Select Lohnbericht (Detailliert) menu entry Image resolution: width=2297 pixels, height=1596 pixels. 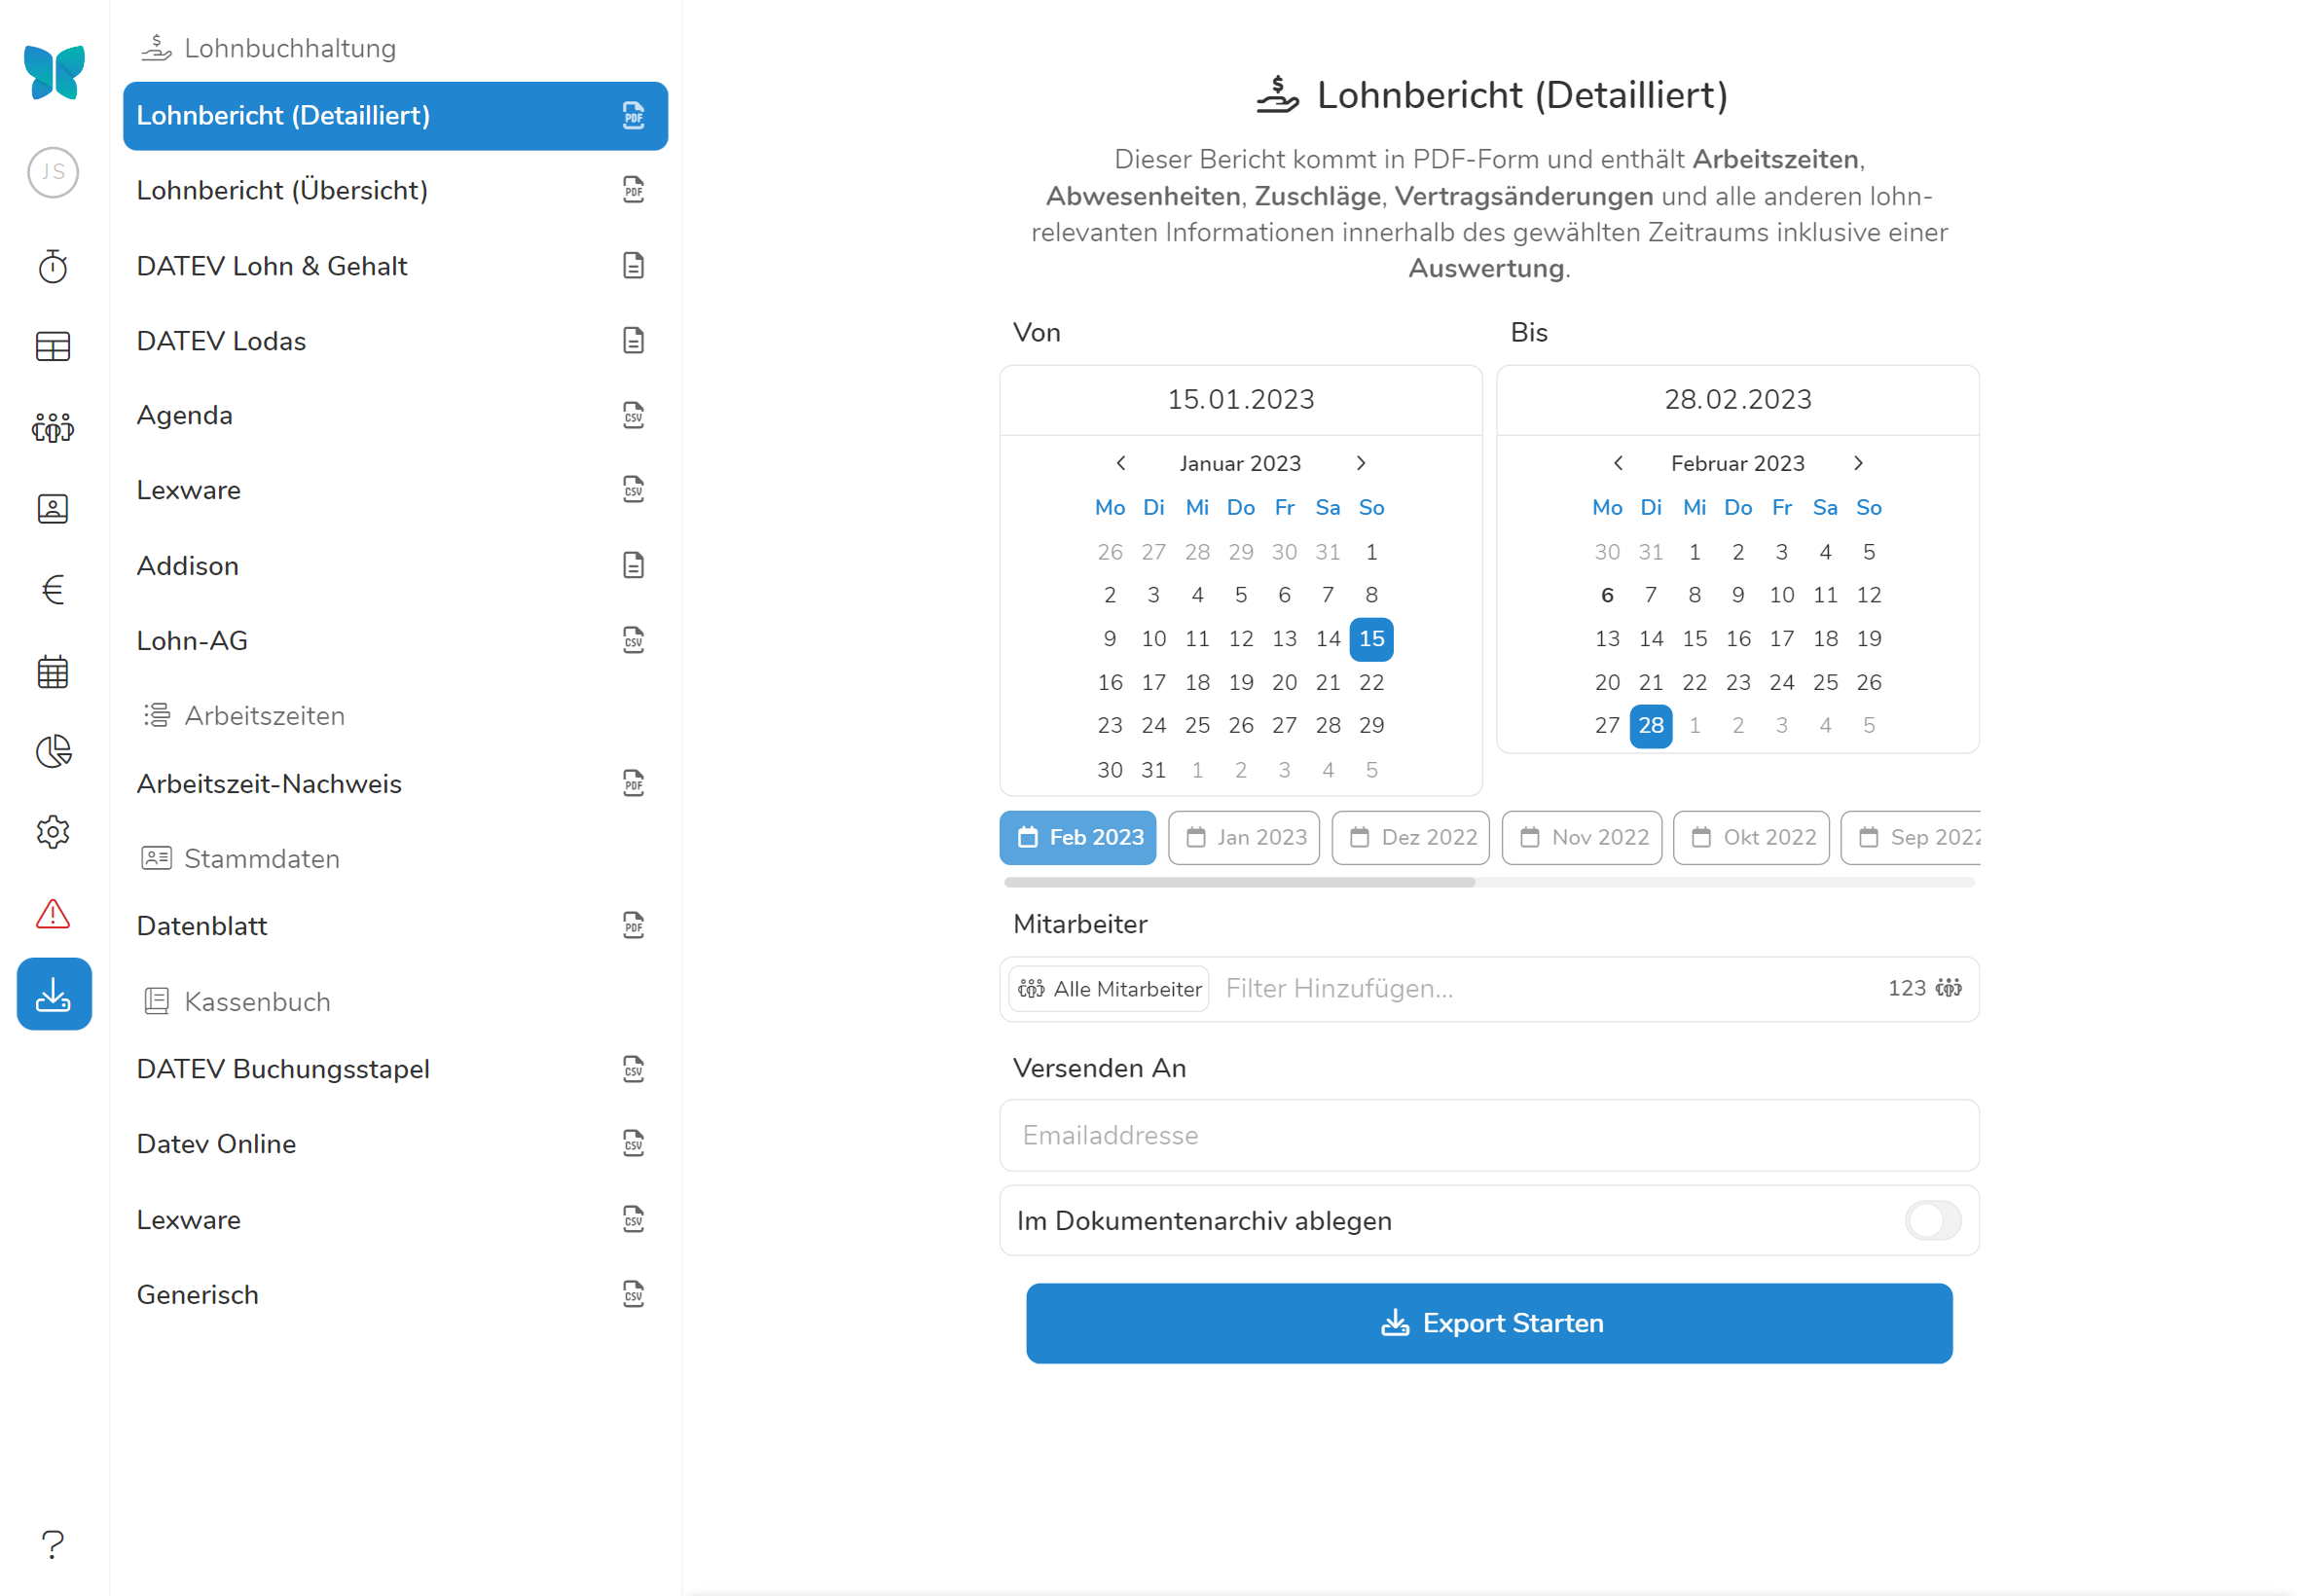(x=395, y=116)
